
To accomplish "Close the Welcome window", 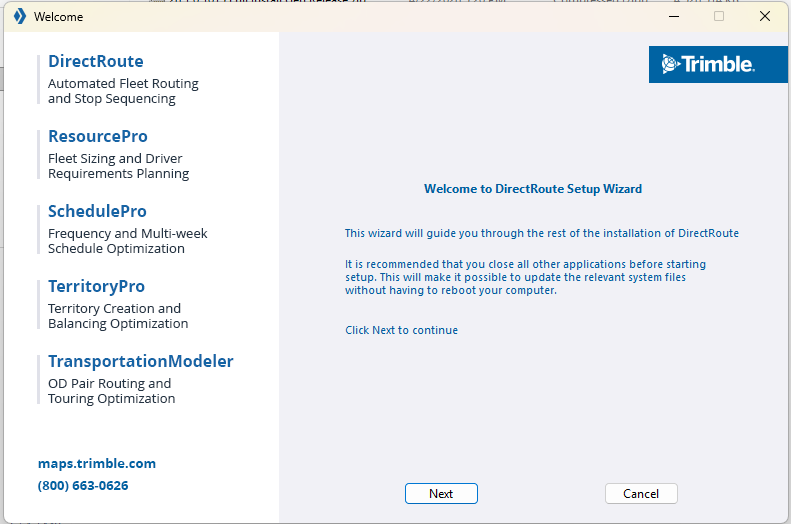I will click(x=764, y=16).
